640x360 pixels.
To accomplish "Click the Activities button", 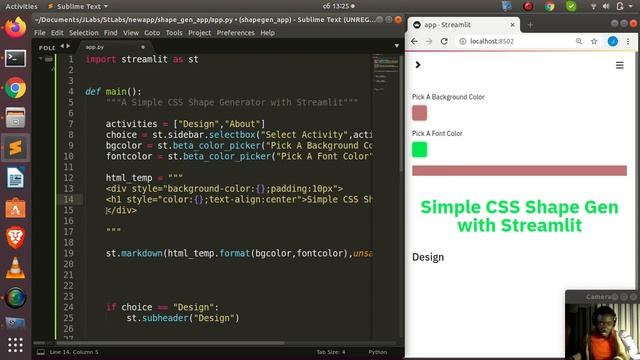I will tap(21, 6).
